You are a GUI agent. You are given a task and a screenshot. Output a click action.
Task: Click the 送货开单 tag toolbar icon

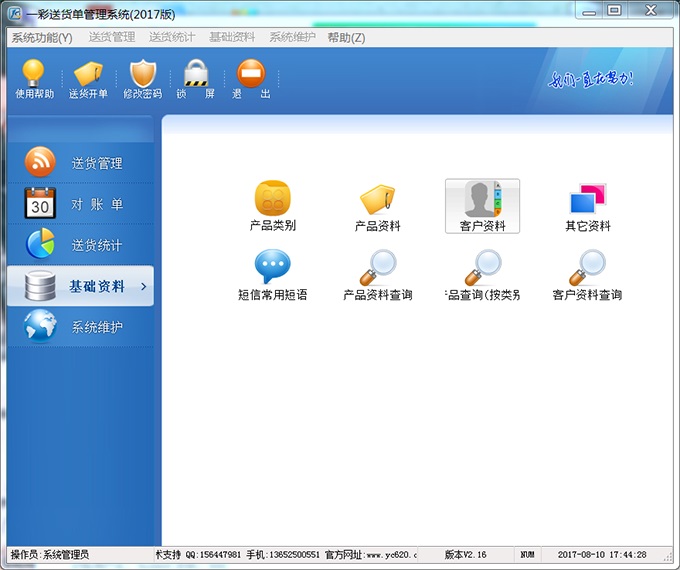coord(88,79)
